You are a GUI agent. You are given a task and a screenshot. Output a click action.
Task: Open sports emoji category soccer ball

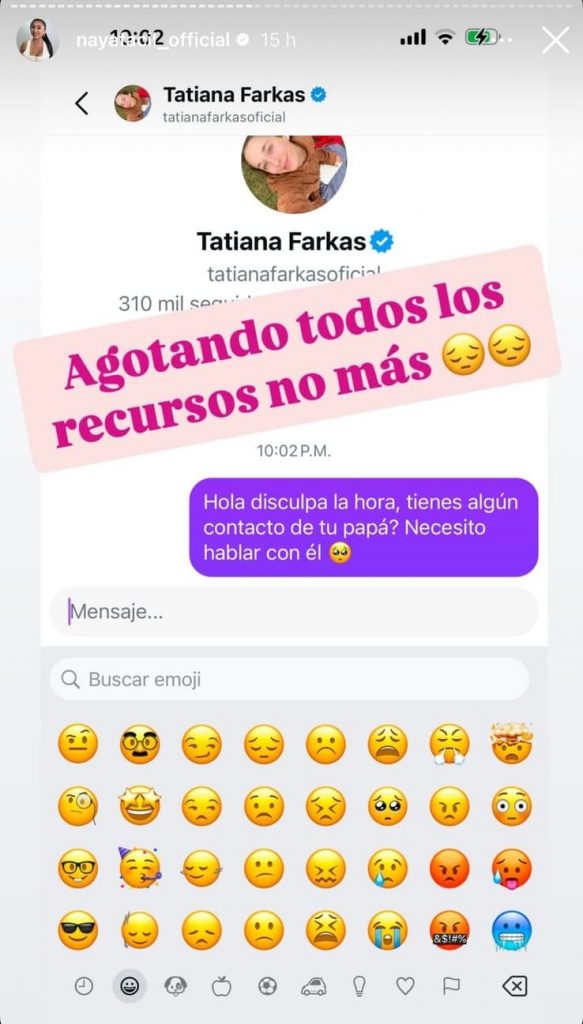point(268,986)
